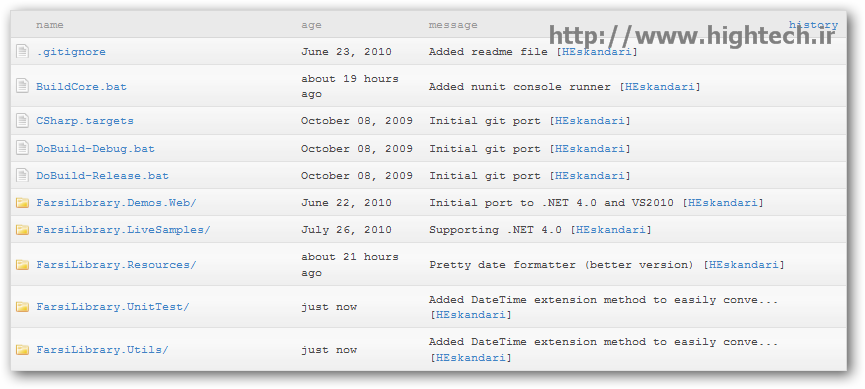Image resolution: width=865 pixels, height=389 pixels.
Task: Click the file icon beside DoBuild-Release.bat
Action: point(22,175)
